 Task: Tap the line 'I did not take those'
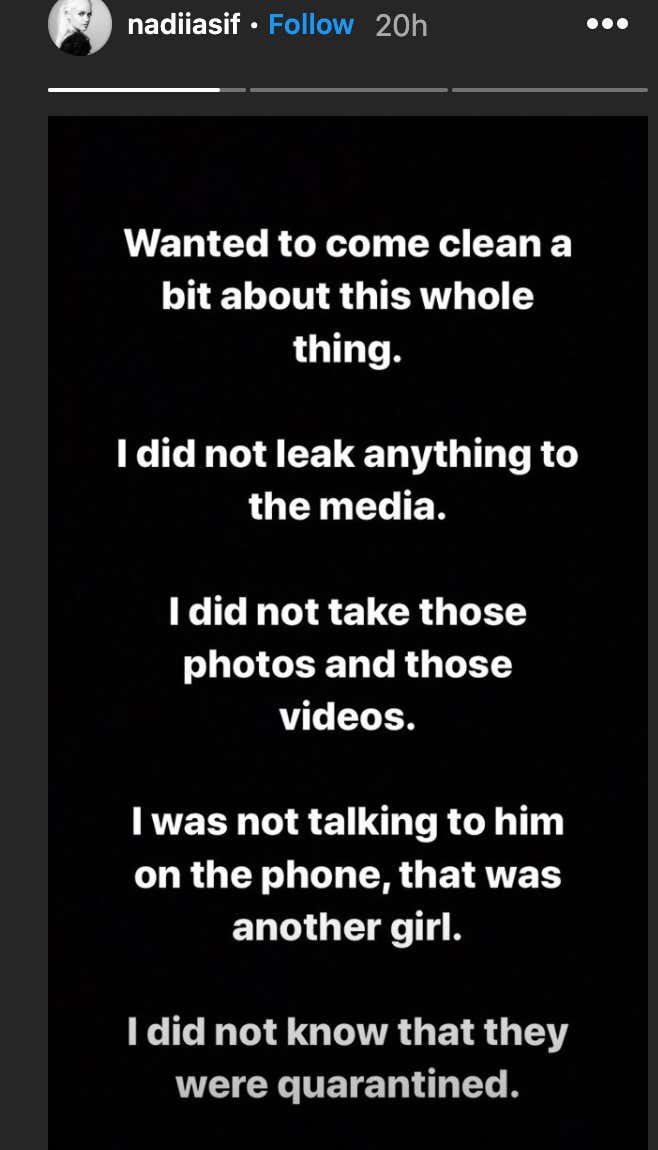[348, 612]
